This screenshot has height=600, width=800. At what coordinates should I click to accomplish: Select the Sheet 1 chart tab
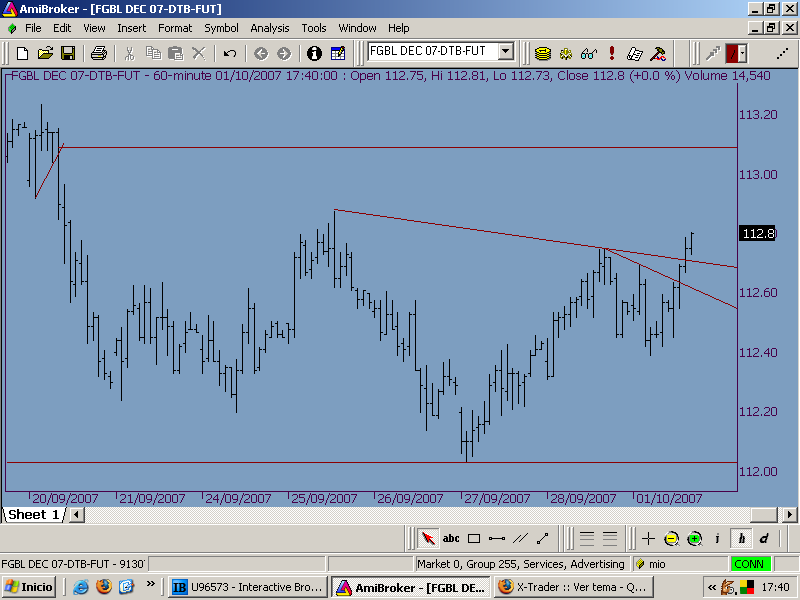click(34, 515)
